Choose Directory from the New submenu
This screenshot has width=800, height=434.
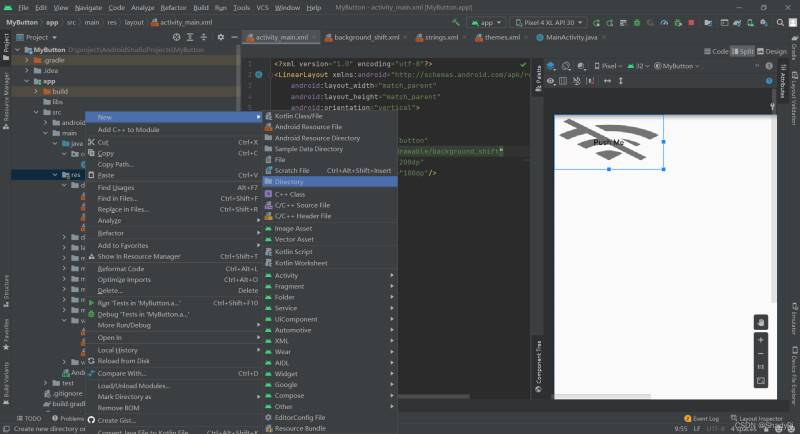point(289,182)
